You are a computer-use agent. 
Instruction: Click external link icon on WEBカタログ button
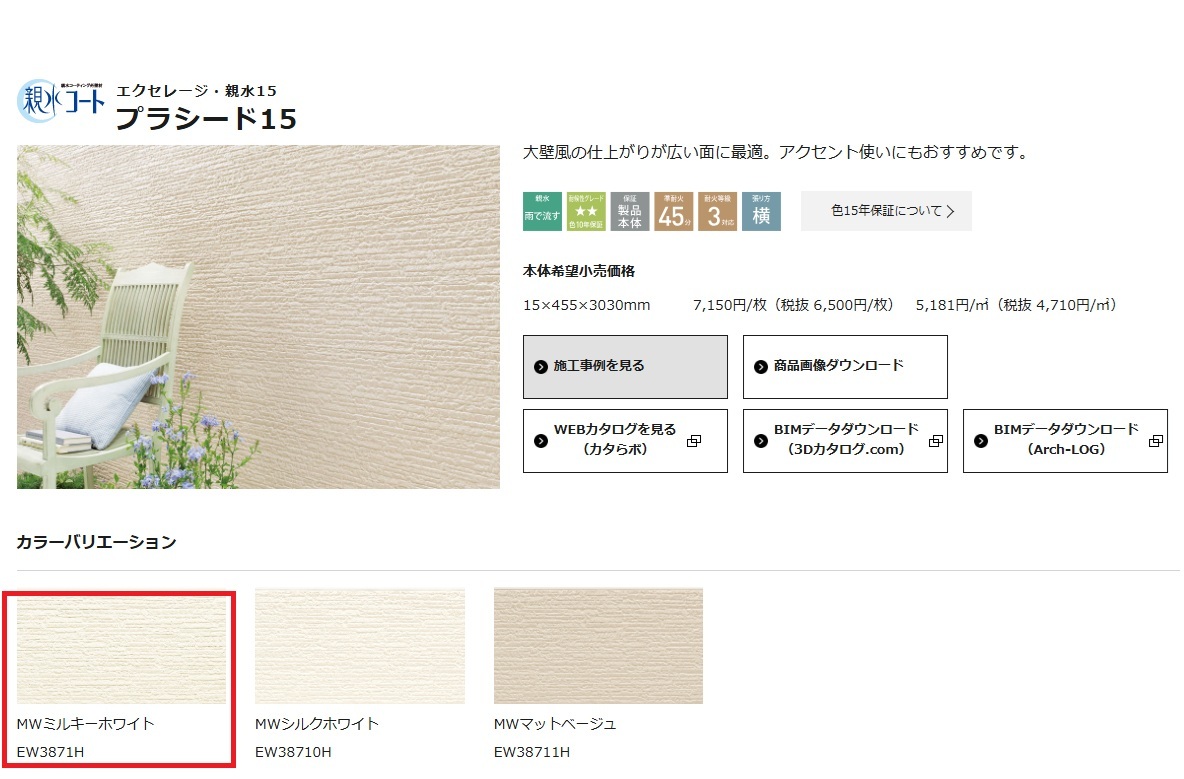(694, 441)
